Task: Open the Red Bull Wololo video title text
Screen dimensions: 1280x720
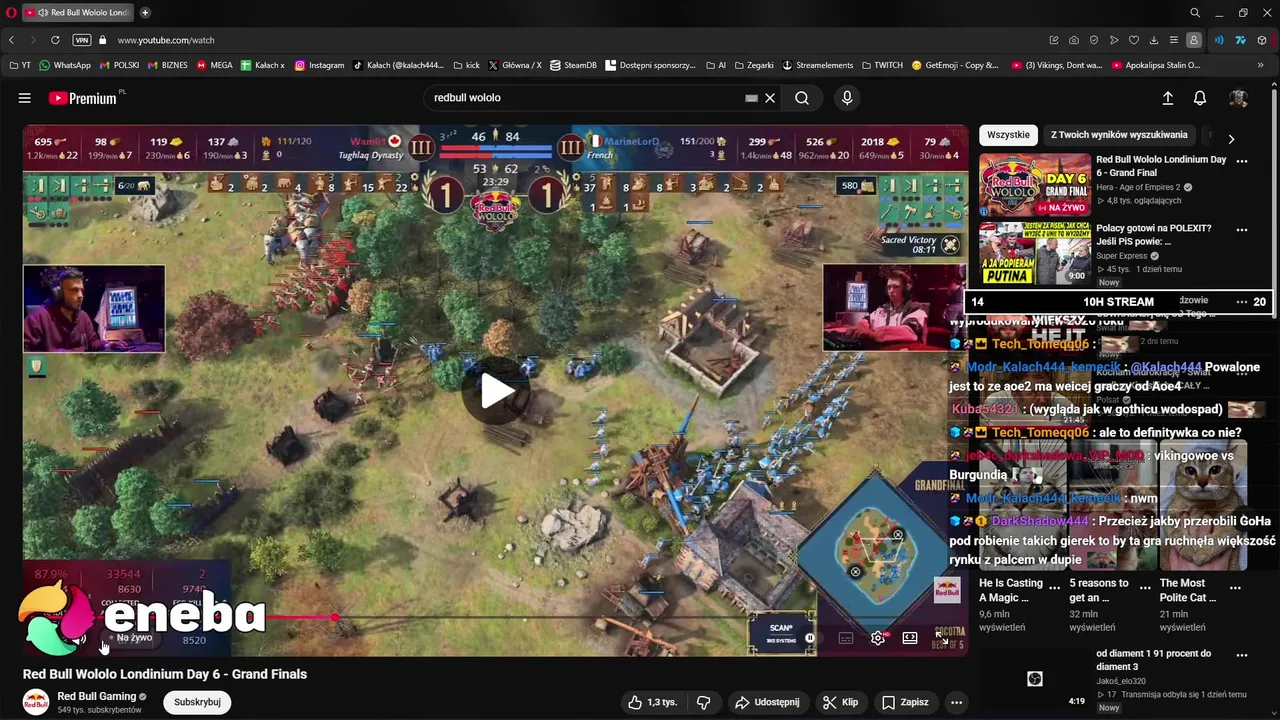Action: coord(165,674)
